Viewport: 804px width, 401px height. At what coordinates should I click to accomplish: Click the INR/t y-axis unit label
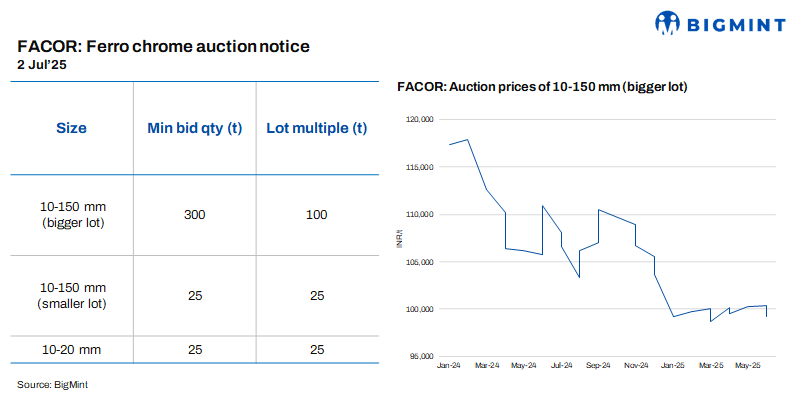[399, 238]
